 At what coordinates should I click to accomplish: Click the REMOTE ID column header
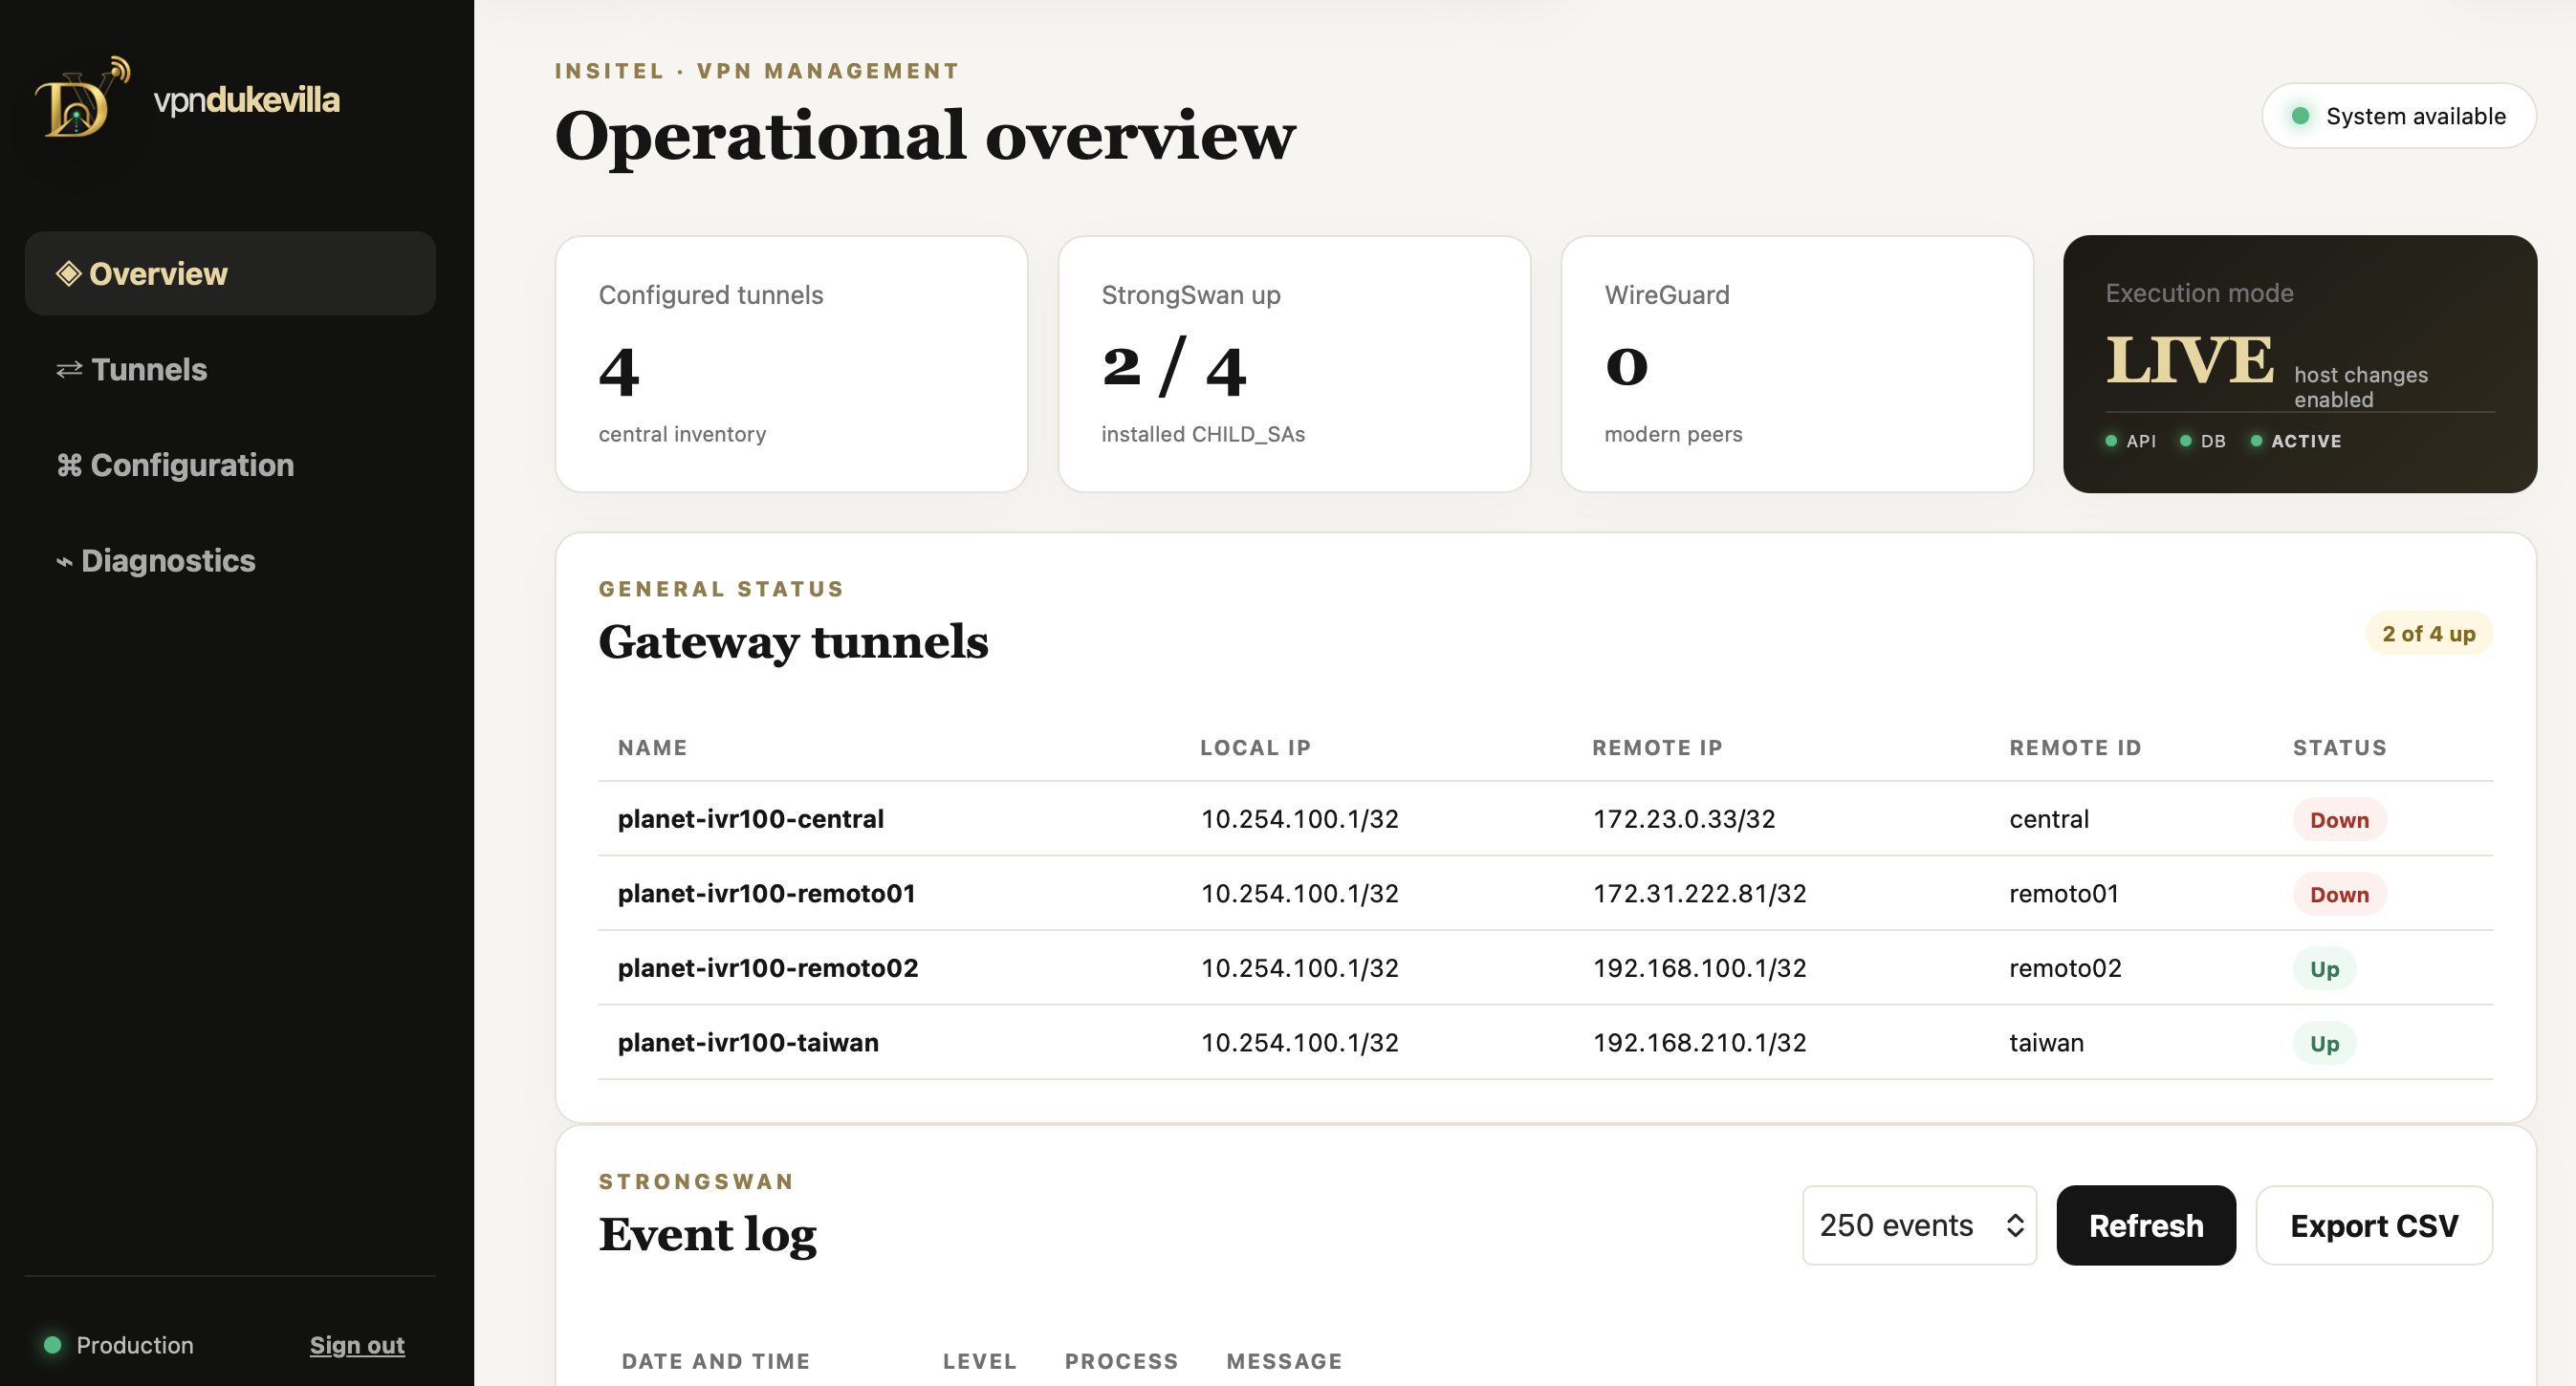[x=2076, y=748]
